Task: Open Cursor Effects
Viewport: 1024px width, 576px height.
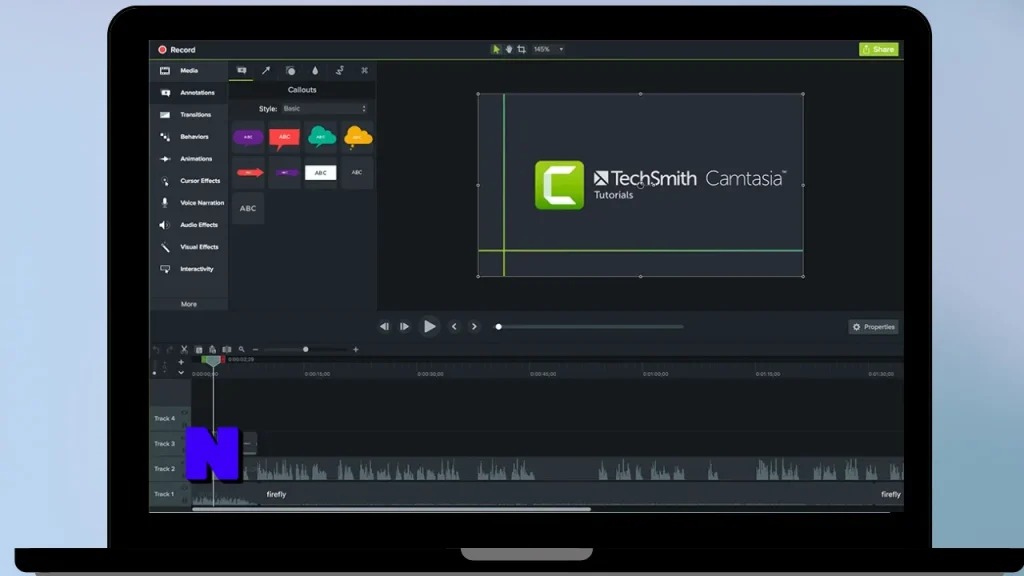Action: coord(189,181)
